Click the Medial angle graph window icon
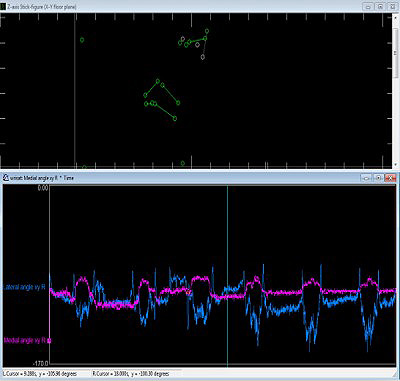This screenshot has height=381, width=400. pyautogui.click(x=6, y=178)
